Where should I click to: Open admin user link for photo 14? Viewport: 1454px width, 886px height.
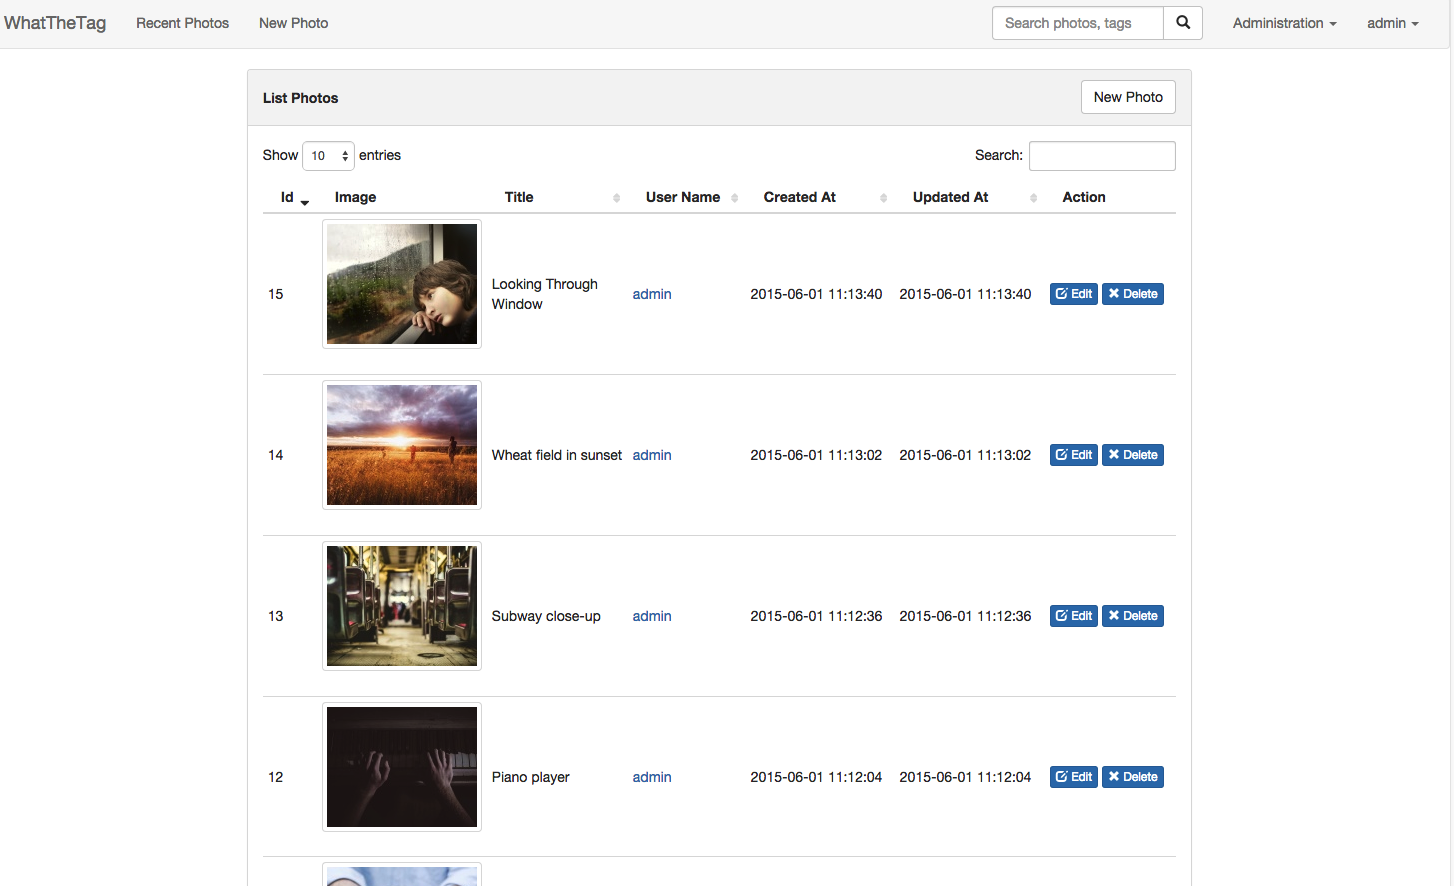(652, 455)
